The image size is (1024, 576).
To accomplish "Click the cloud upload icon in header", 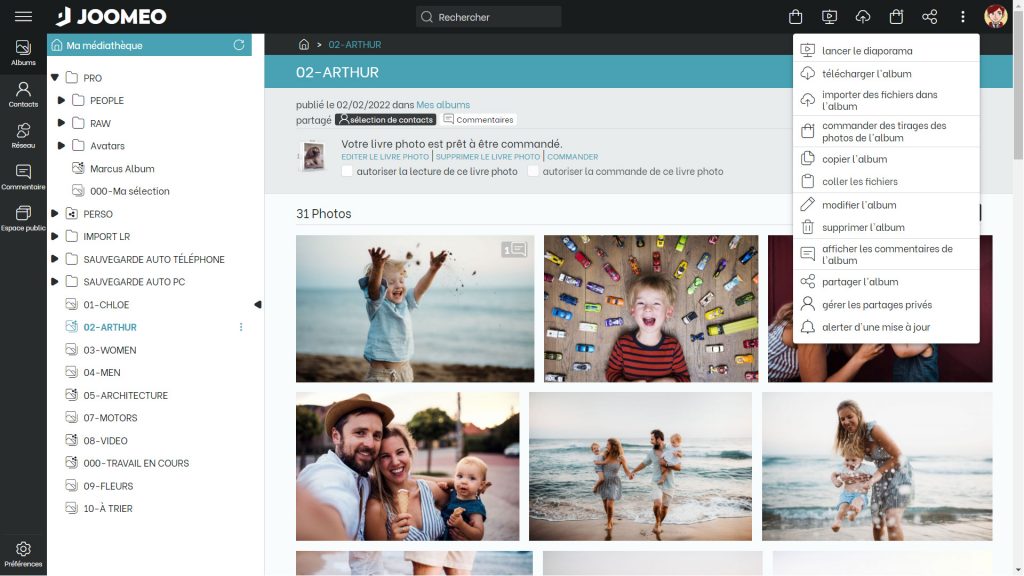I will tap(862, 17).
